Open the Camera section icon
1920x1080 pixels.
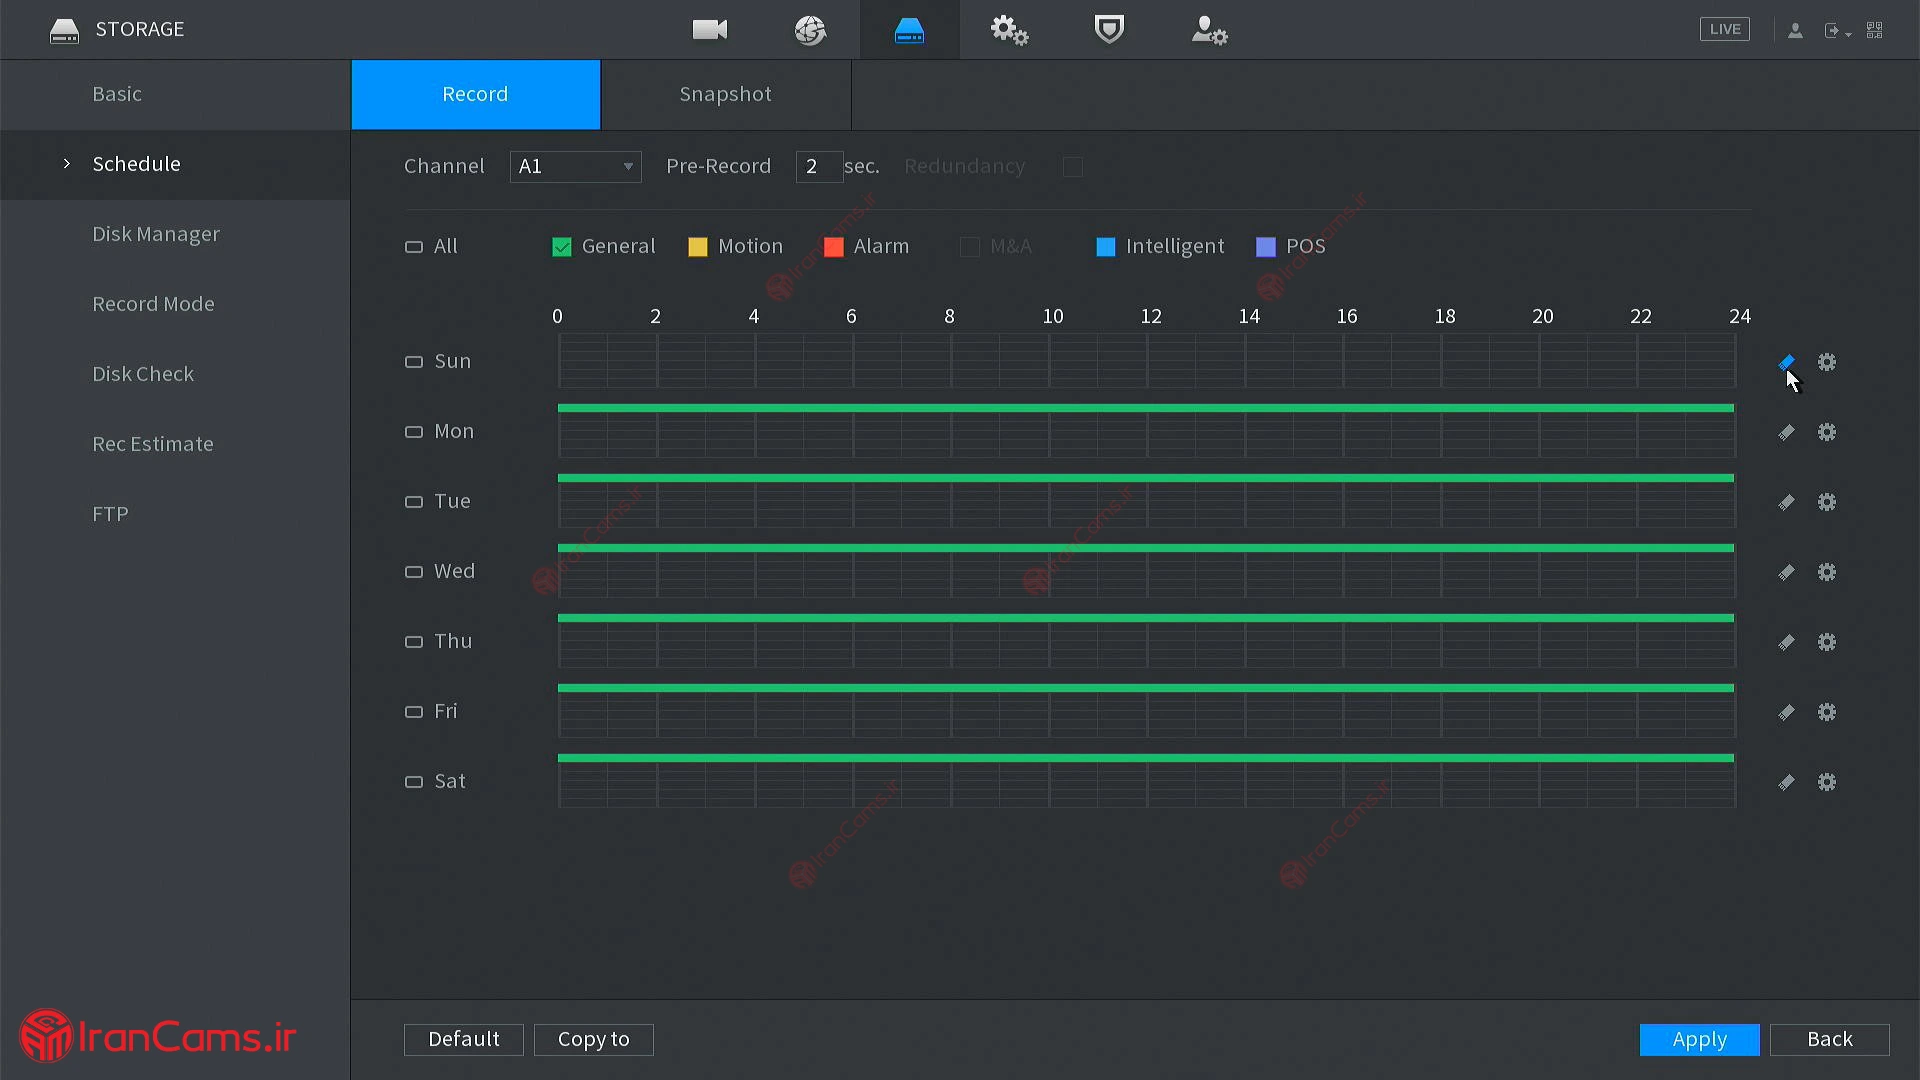(x=710, y=30)
